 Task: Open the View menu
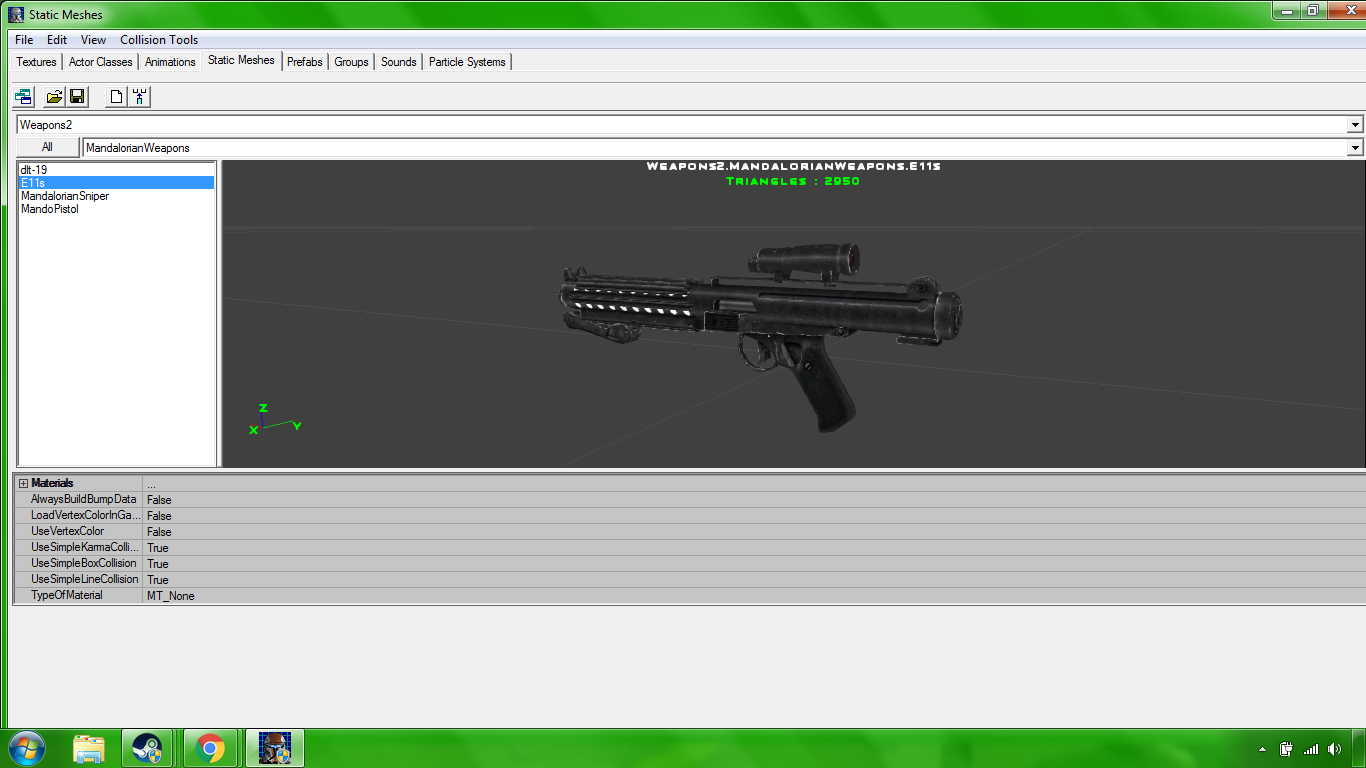(x=93, y=40)
